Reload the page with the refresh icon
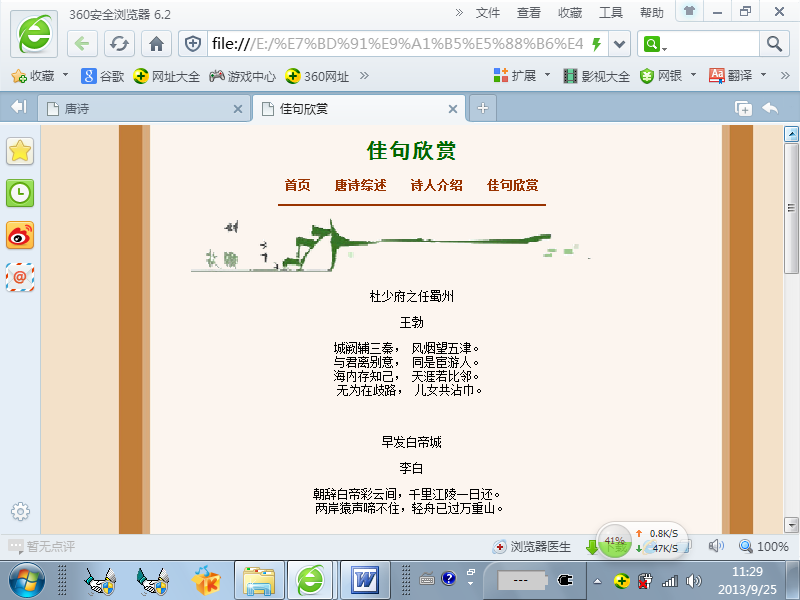800x600 pixels. pos(119,44)
